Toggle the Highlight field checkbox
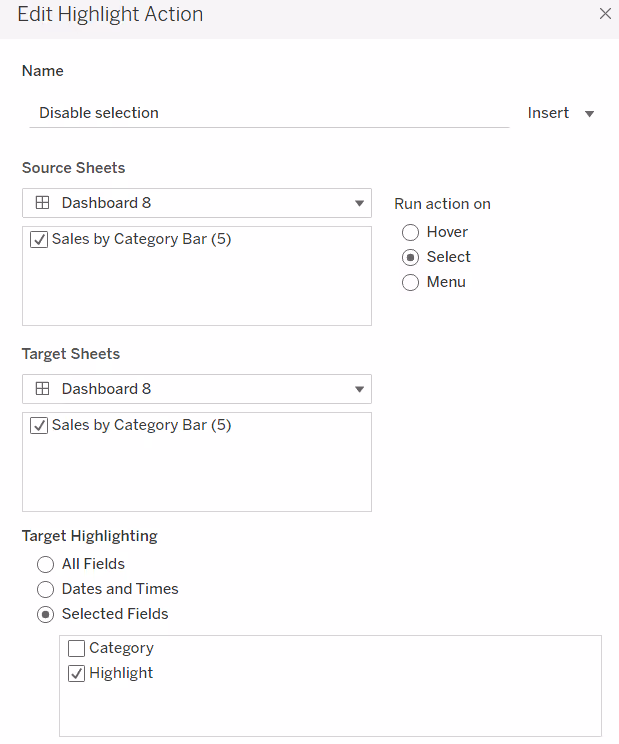The width and height of the screenshot is (619, 744). (x=77, y=673)
